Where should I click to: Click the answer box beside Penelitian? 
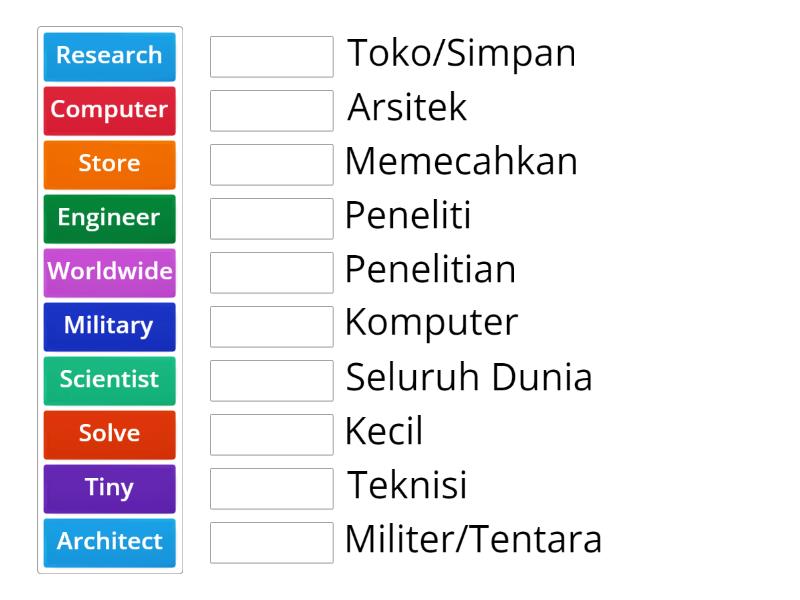[x=271, y=273]
